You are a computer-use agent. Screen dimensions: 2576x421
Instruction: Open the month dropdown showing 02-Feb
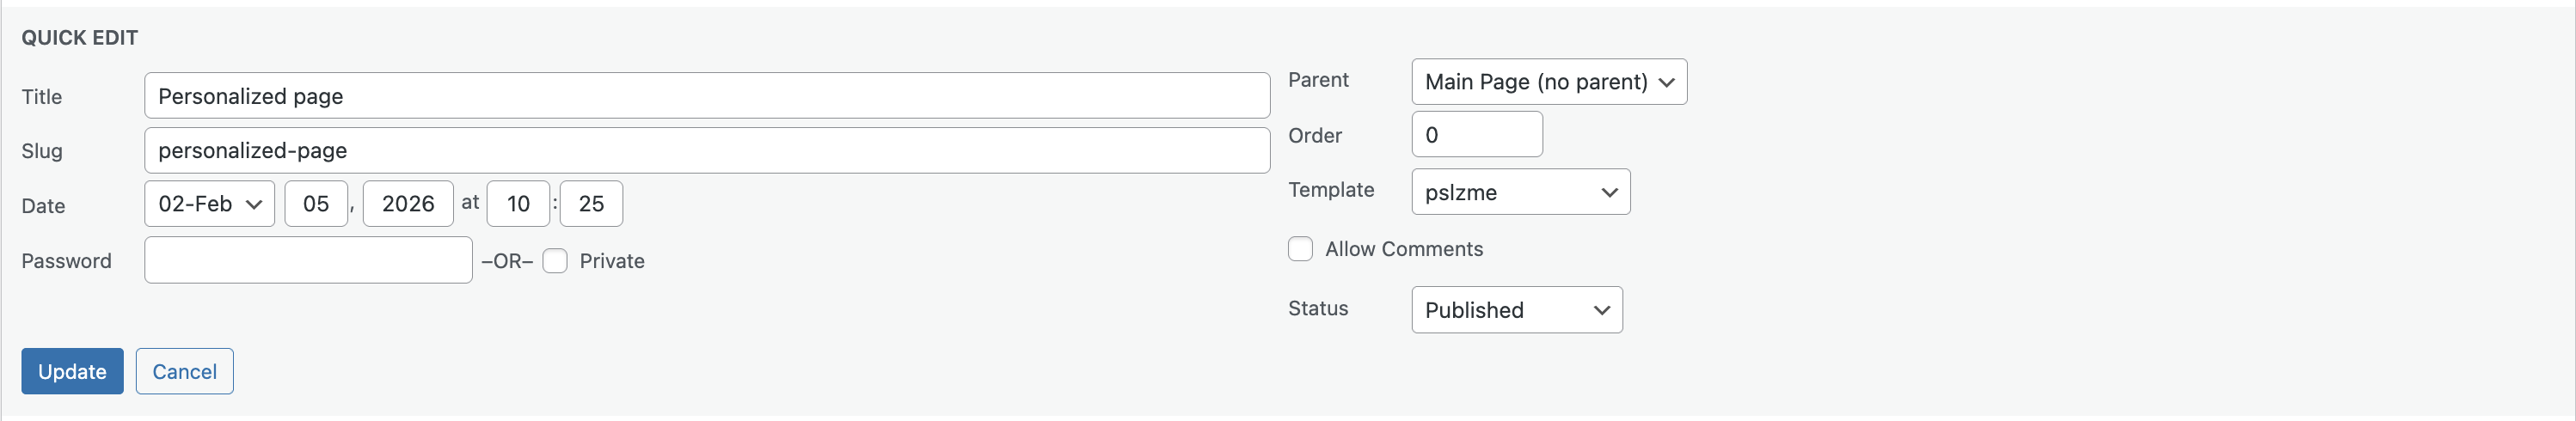coord(209,204)
